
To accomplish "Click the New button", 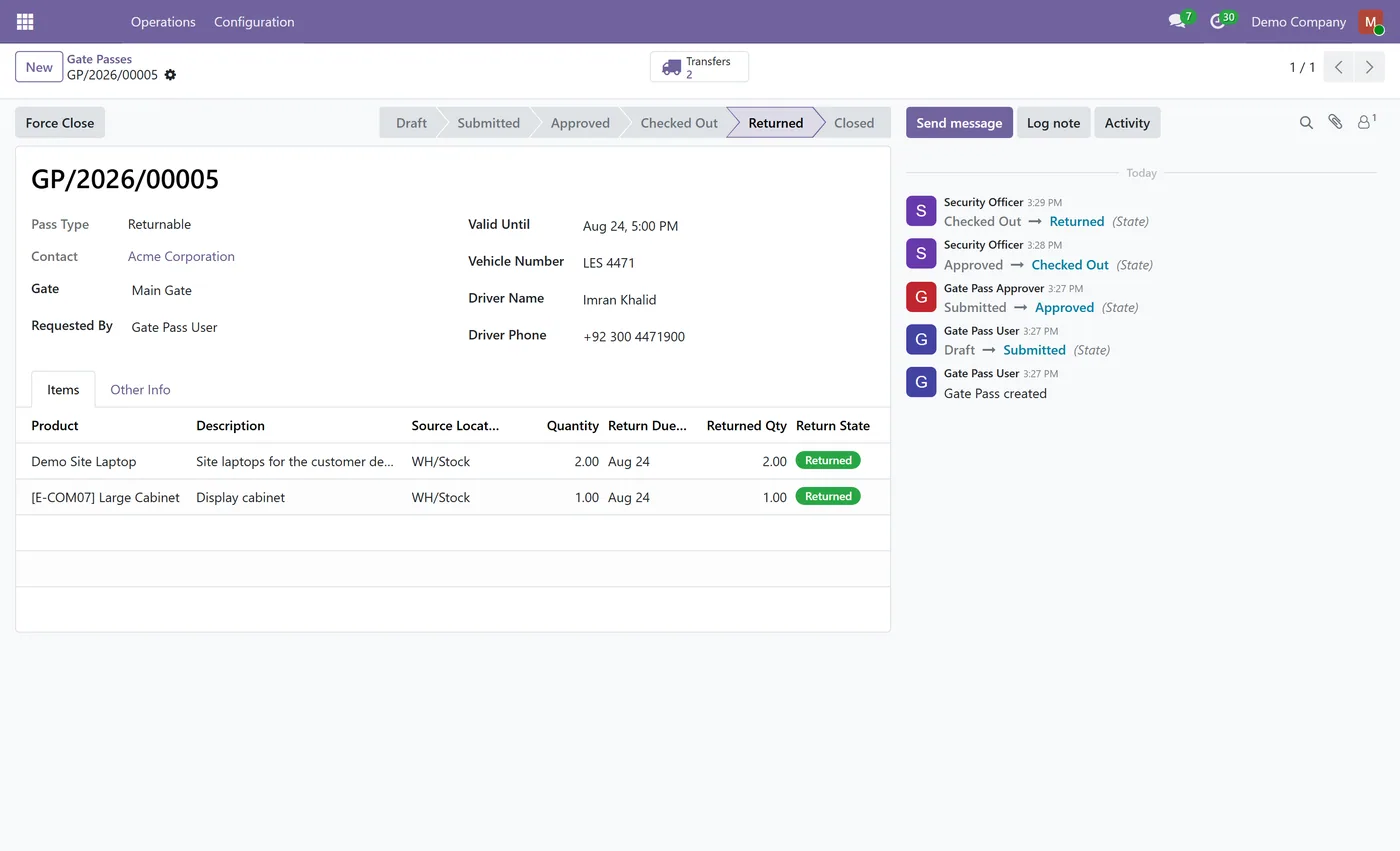I will click(x=39, y=67).
